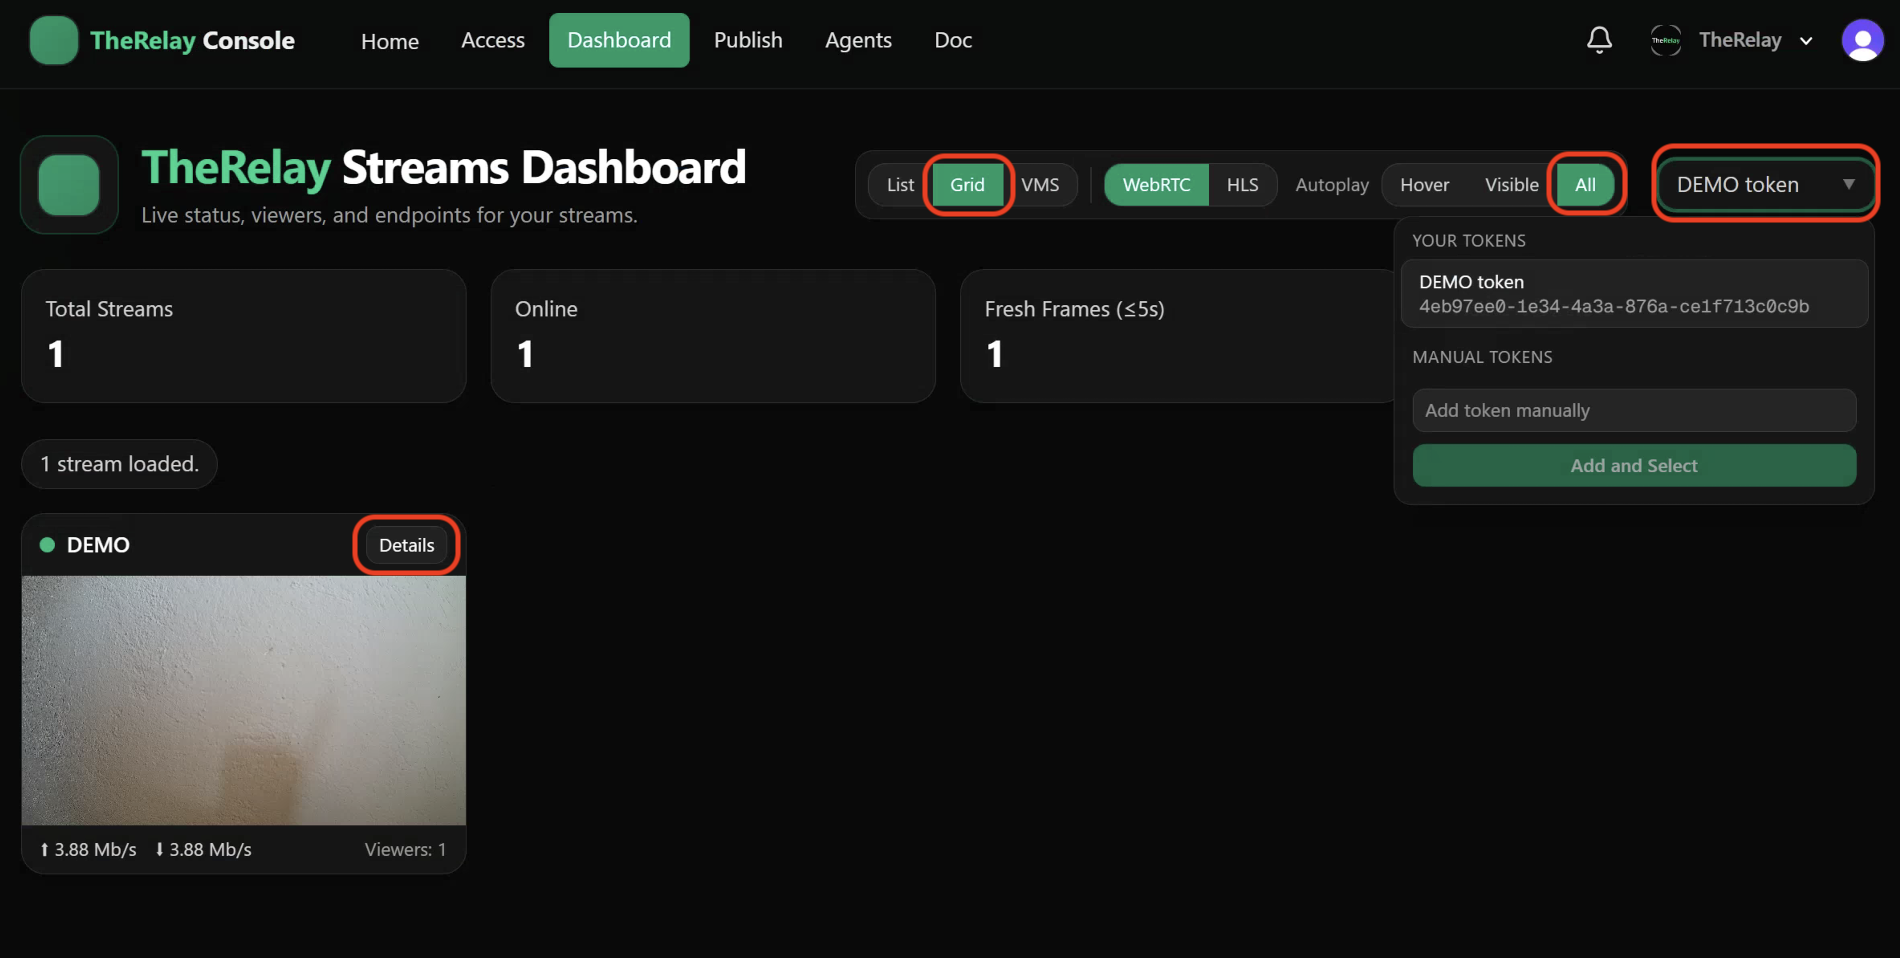This screenshot has width=1900, height=958.
Task: Click the token ID 4eb97ee0-1e34-4a3a text
Action: click(1614, 306)
